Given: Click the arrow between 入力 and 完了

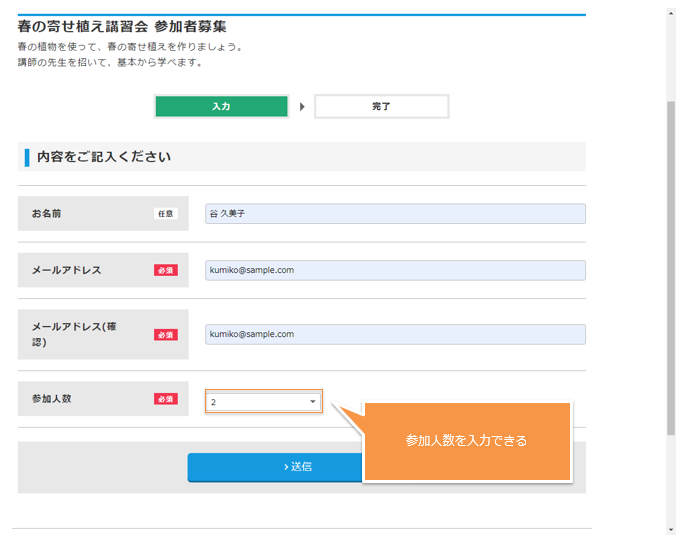Looking at the screenshot, I should tap(302, 106).
